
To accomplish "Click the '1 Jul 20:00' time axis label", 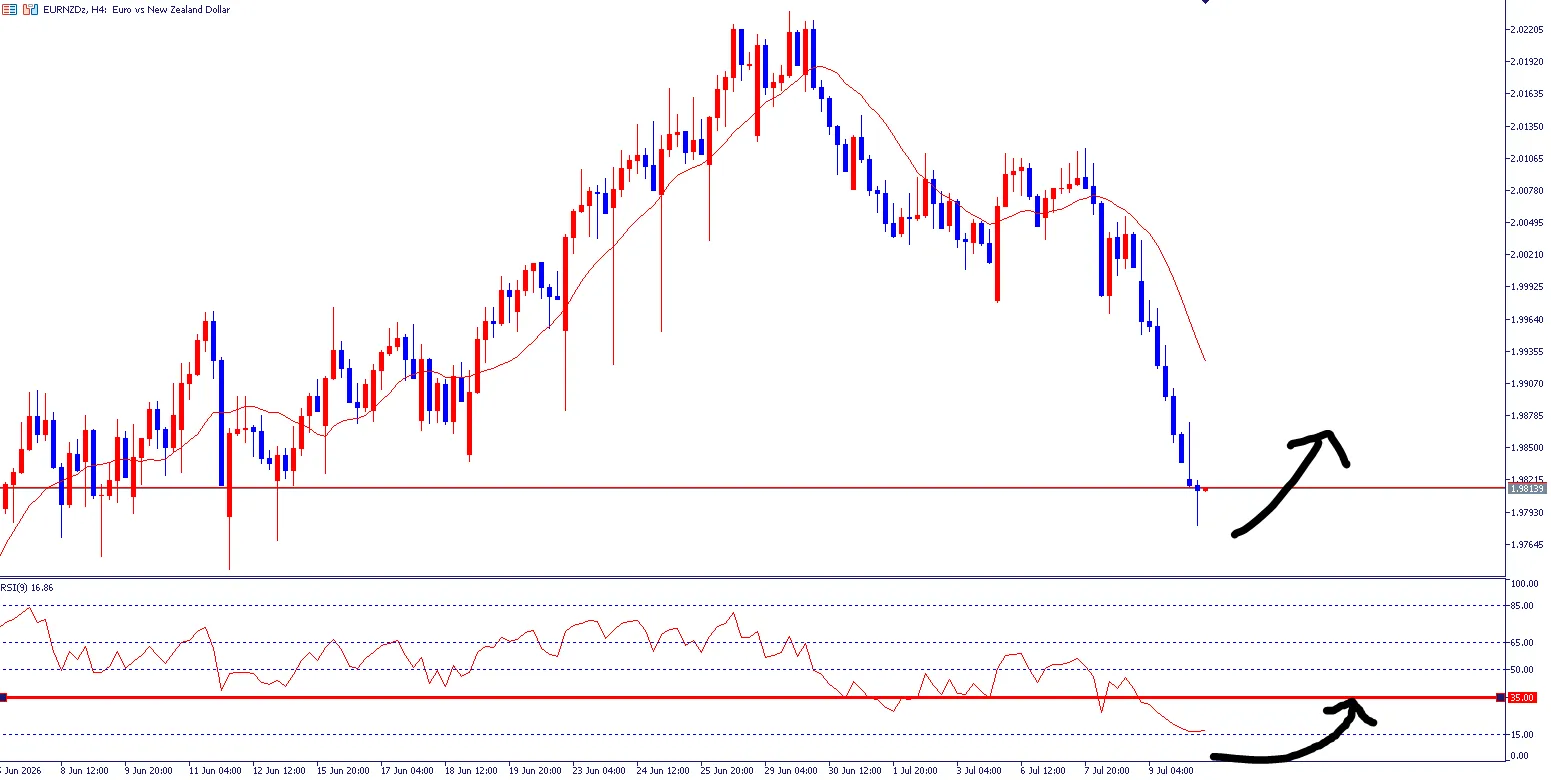I will (x=916, y=771).
